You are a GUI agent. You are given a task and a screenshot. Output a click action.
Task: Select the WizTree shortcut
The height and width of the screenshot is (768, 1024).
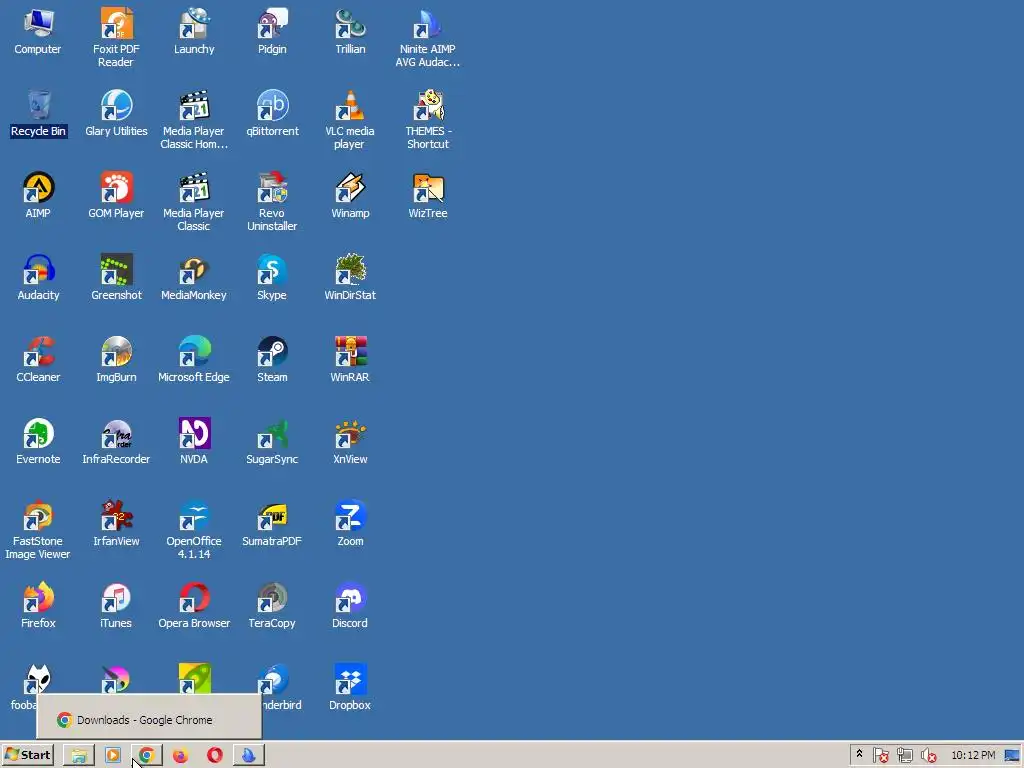[428, 195]
